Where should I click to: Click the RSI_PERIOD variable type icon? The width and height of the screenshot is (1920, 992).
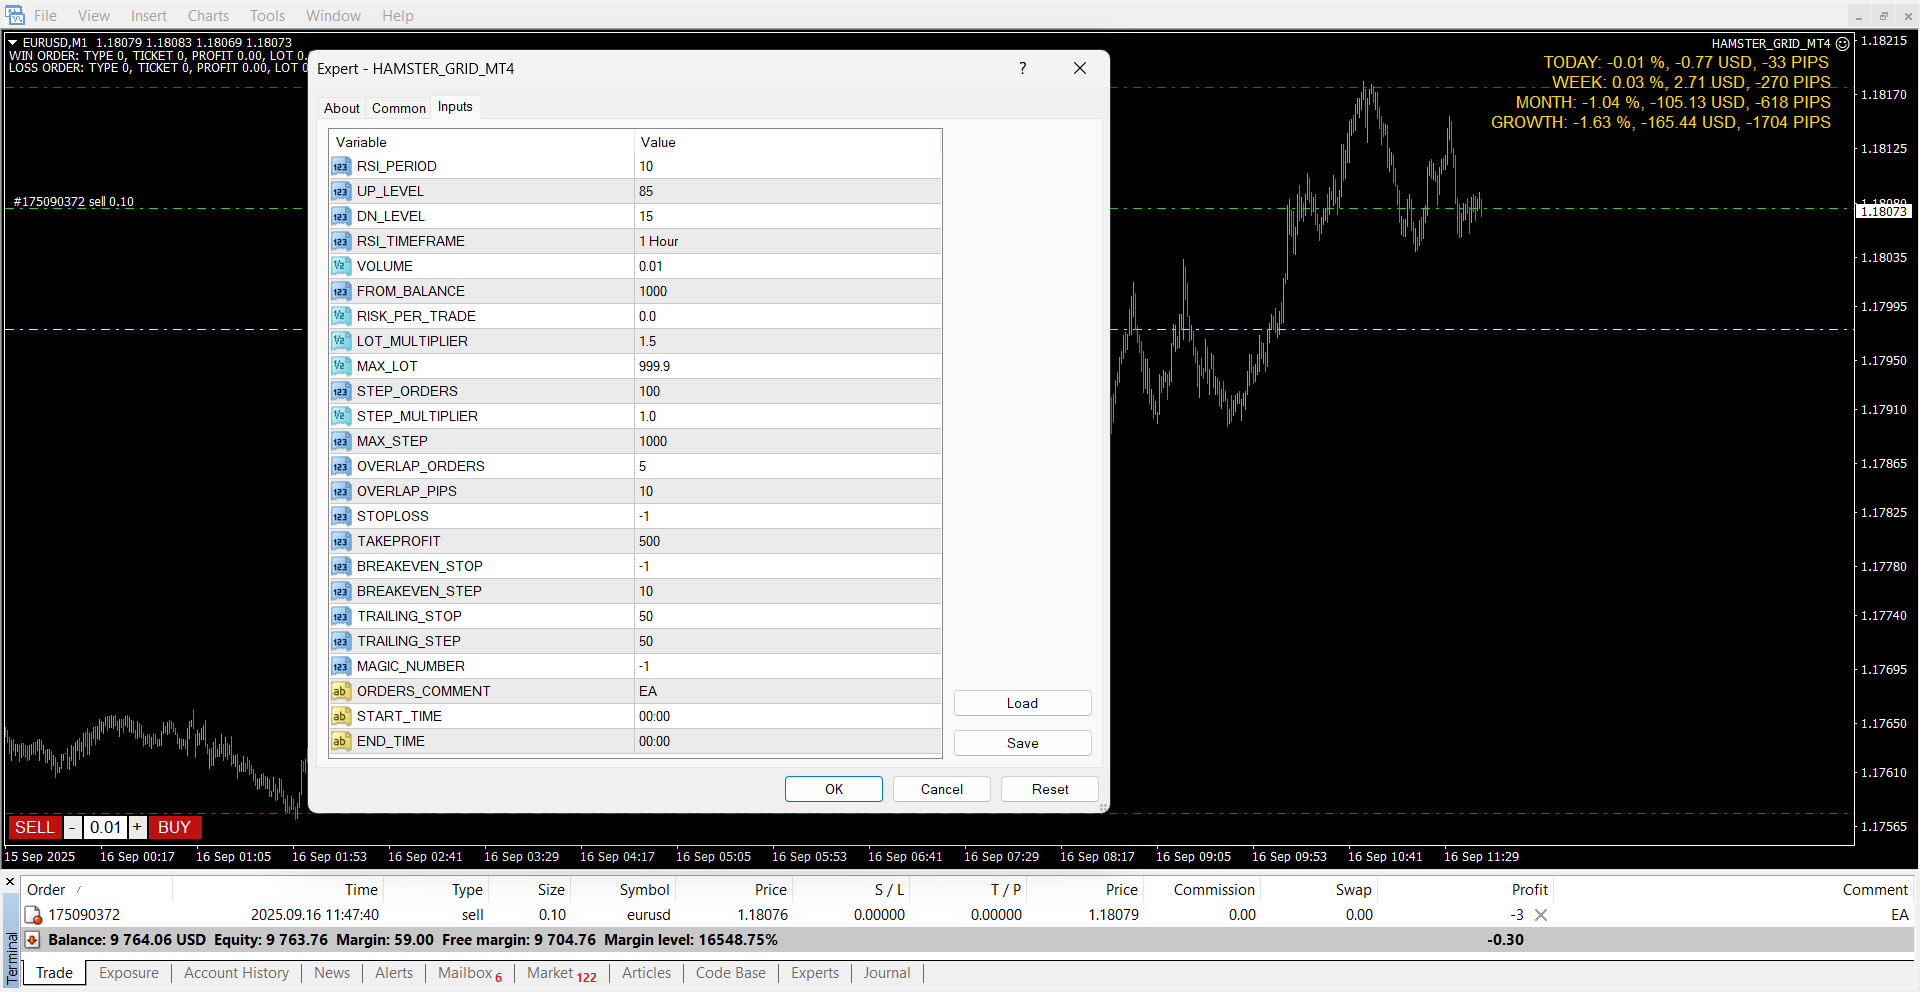(x=341, y=167)
